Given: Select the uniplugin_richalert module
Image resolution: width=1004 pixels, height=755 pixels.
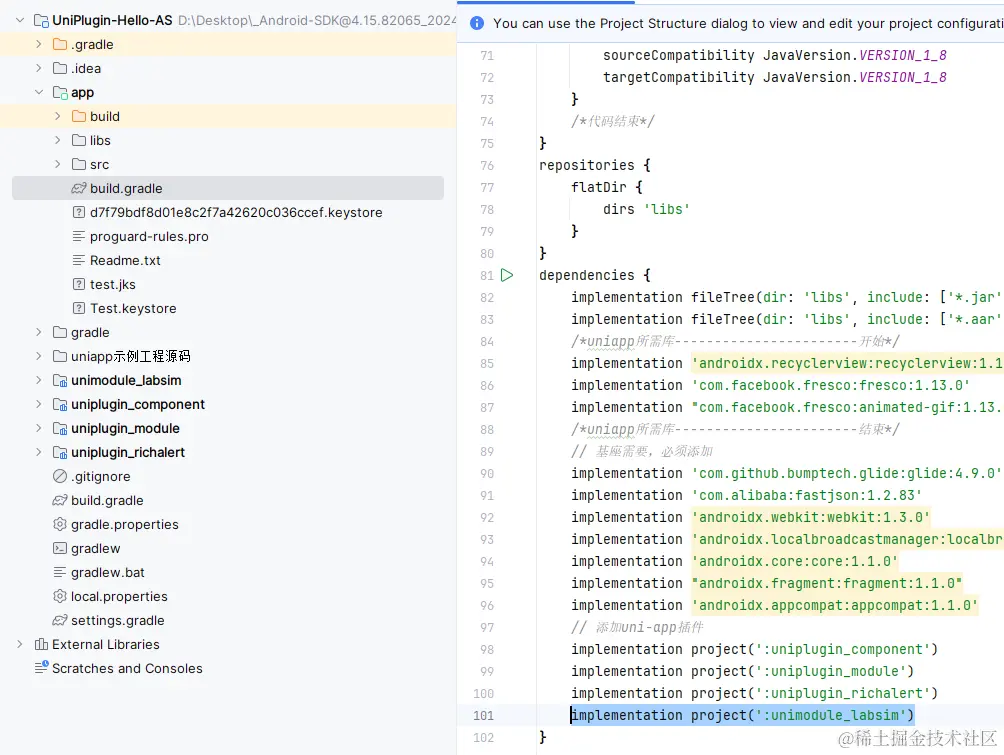Looking at the screenshot, I should [128, 452].
